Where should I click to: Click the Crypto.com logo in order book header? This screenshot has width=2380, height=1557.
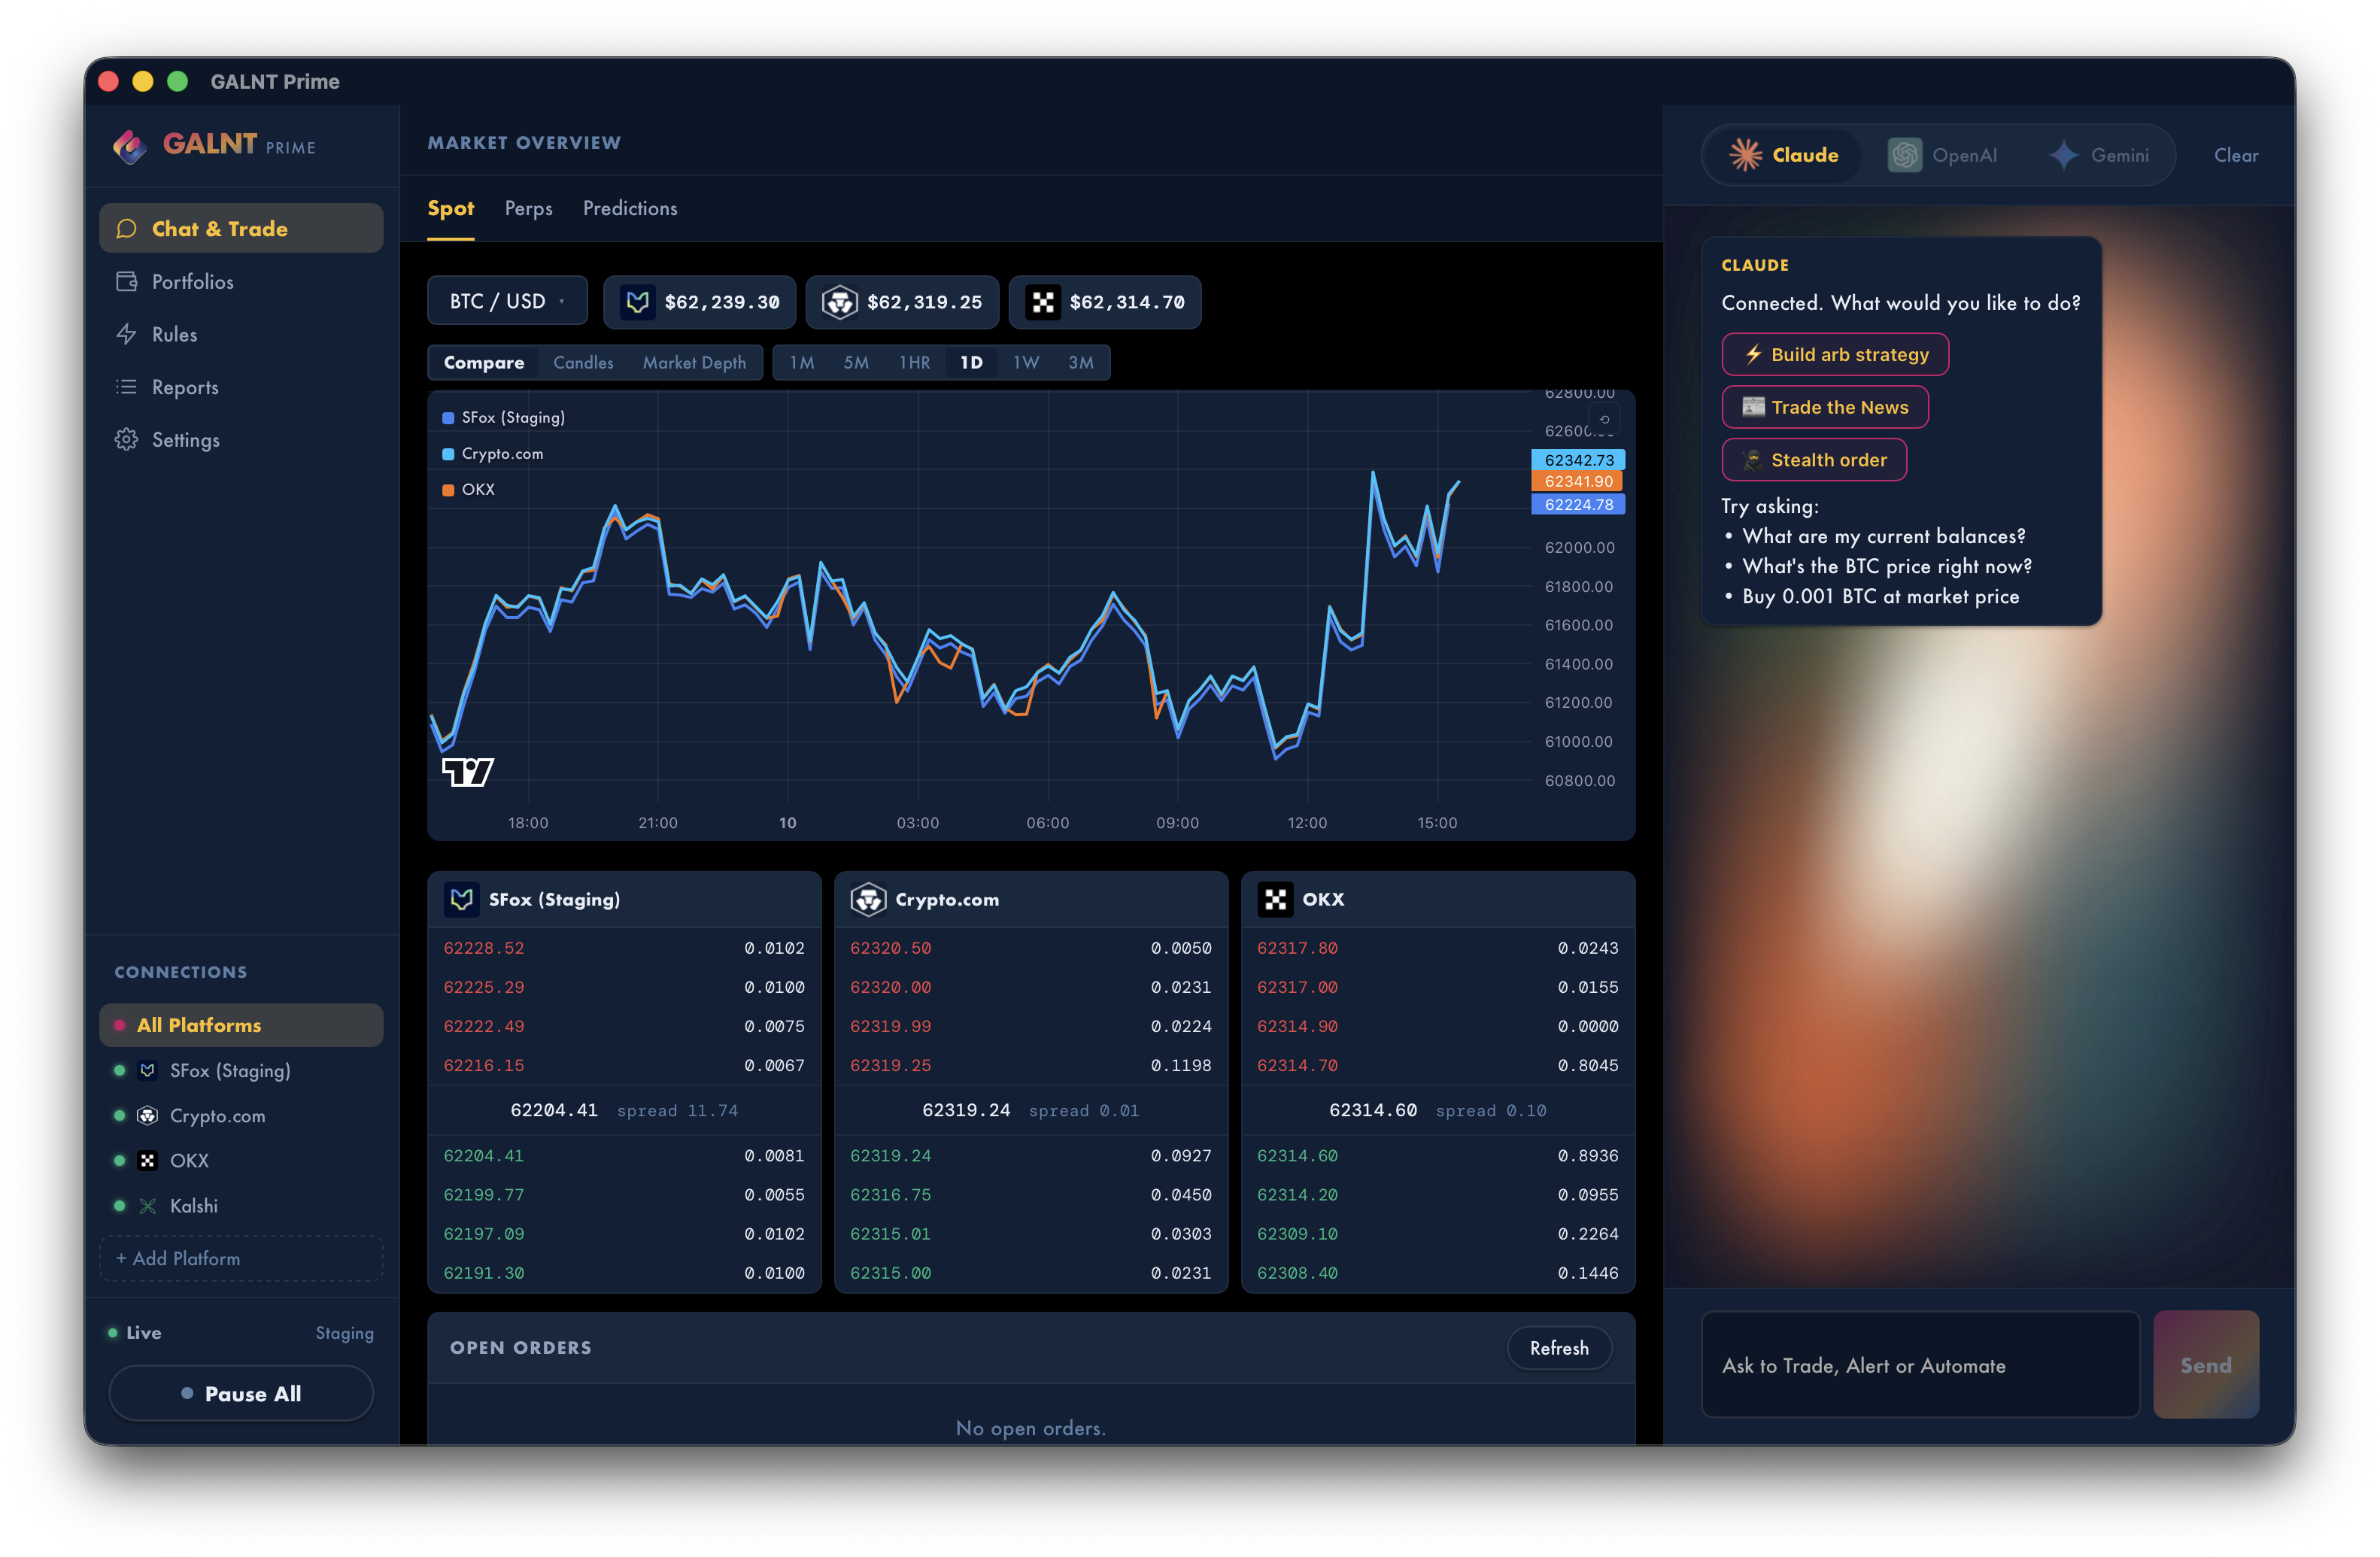[x=868, y=899]
